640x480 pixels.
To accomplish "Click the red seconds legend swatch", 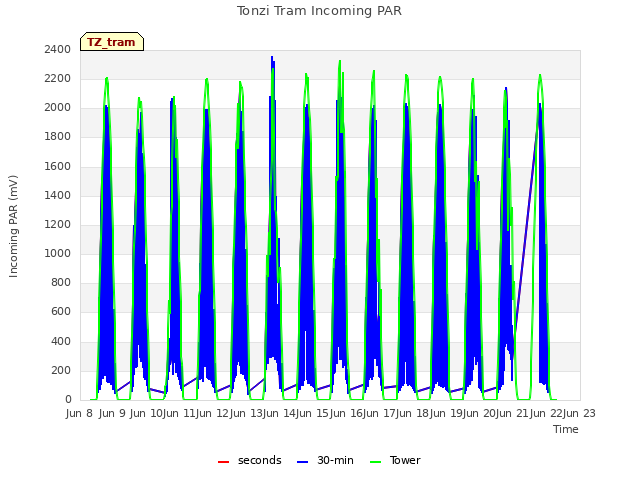I will click(x=223, y=462).
